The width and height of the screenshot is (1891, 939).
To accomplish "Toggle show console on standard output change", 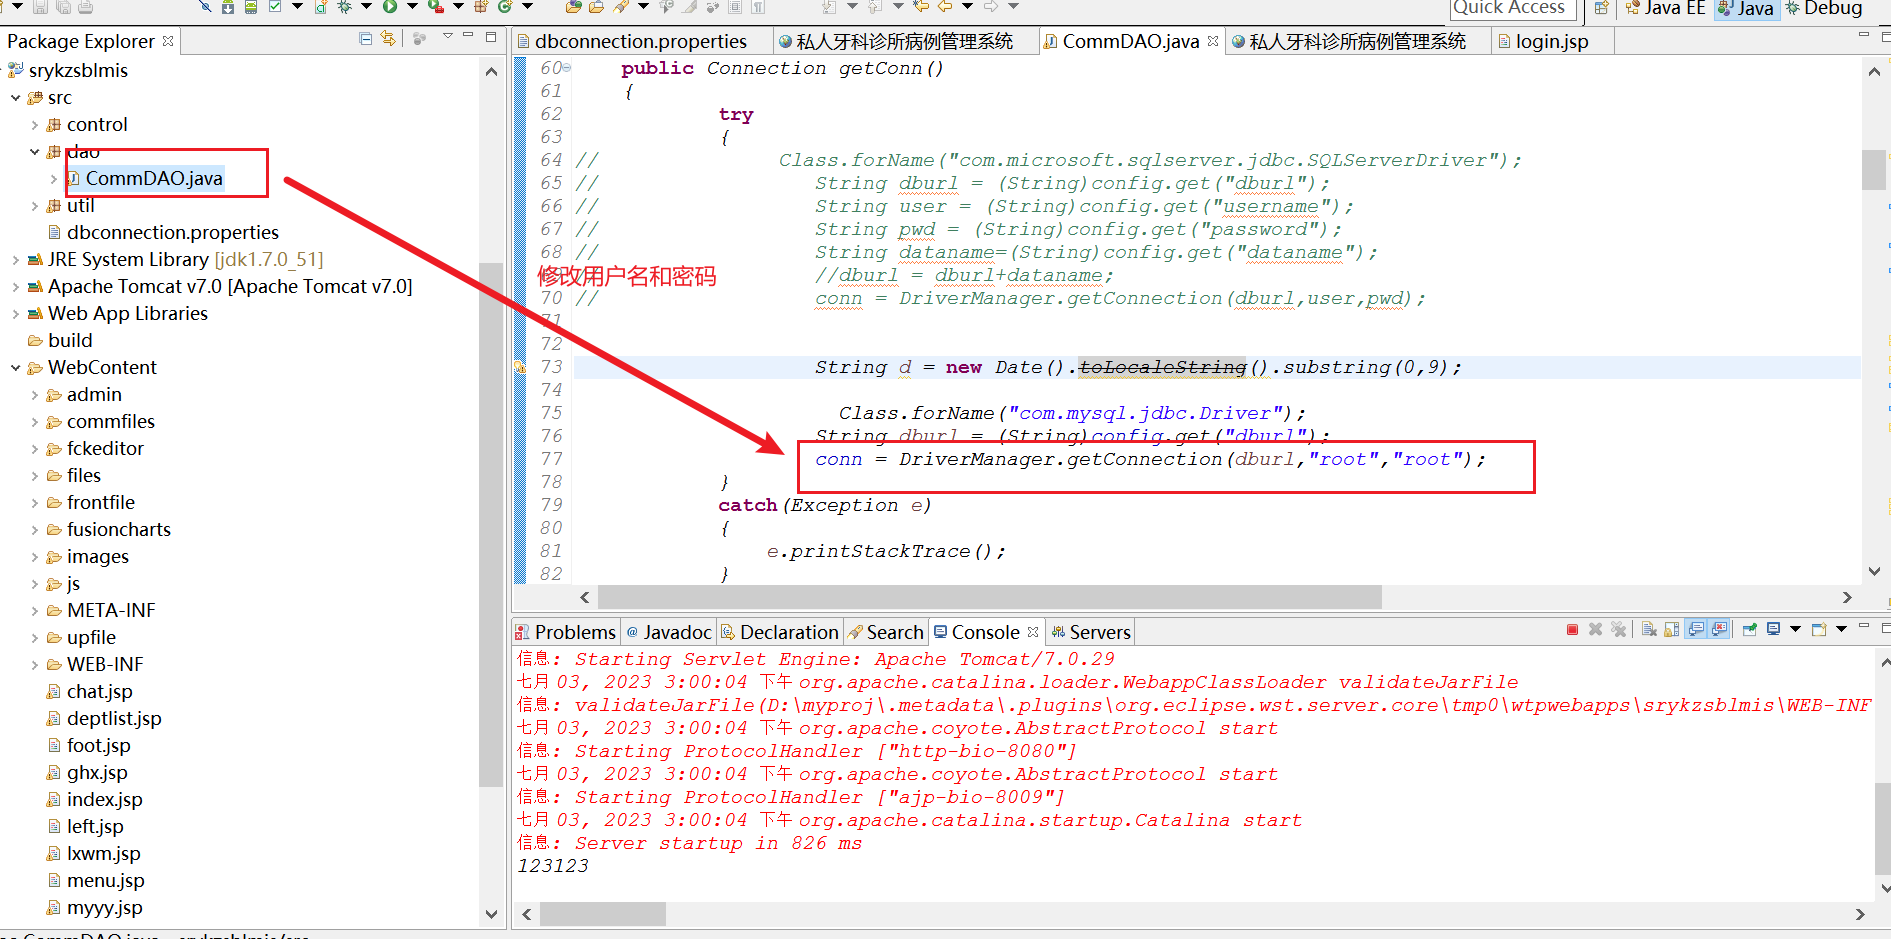I will click(x=1696, y=630).
